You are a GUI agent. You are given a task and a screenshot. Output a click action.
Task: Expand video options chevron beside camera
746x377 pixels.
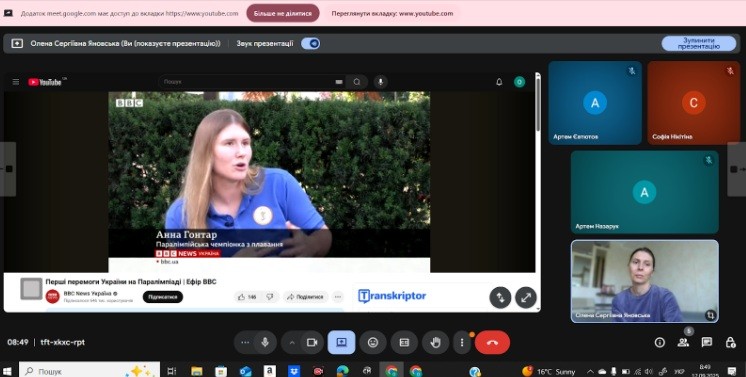click(292, 342)
